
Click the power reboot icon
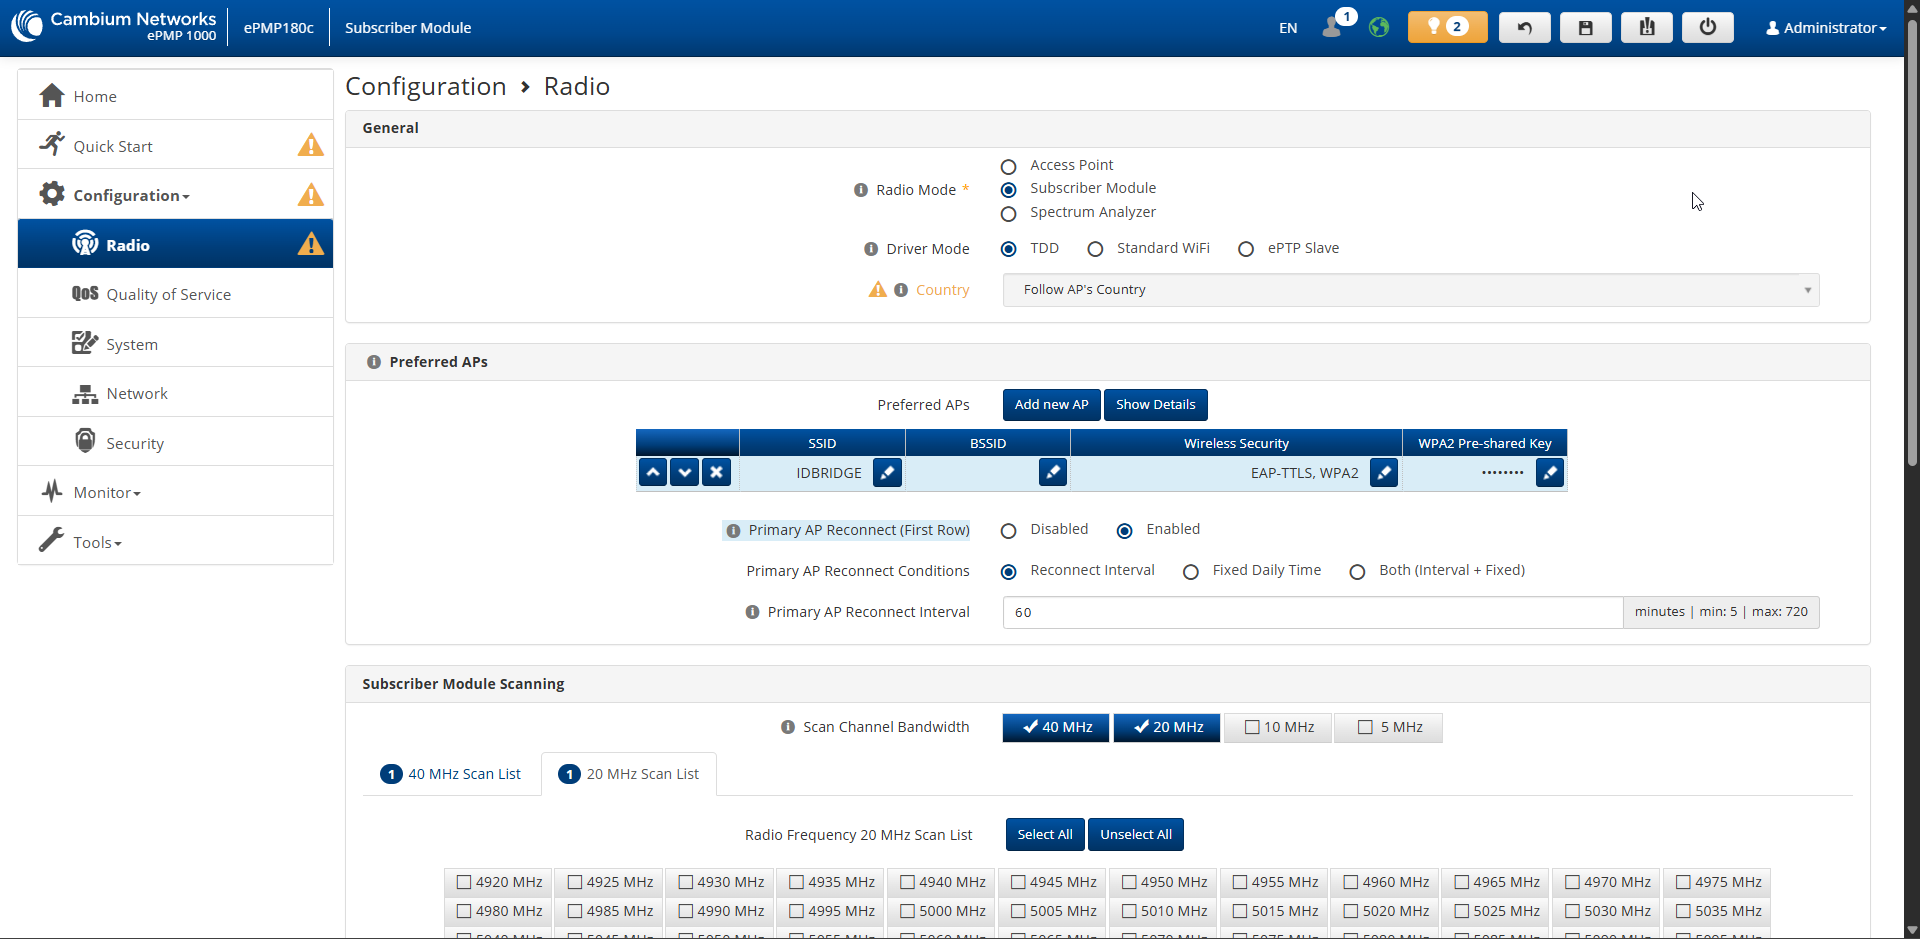click(1708, 27)
